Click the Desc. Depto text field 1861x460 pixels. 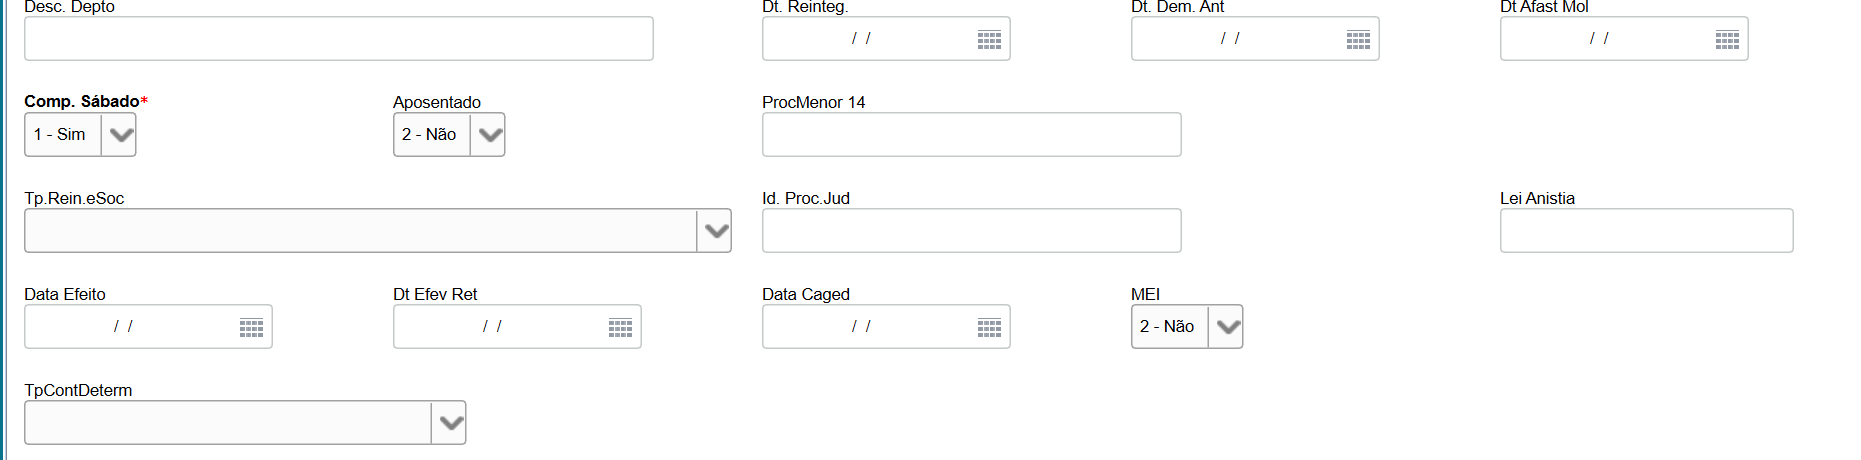tap(338, 39)
